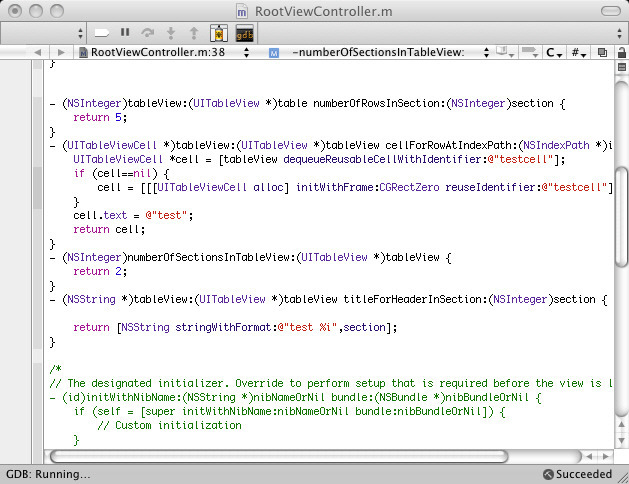Click 'return 5;' line in code
This screenshot has height=484, width=629.
[x=100, y=117]
